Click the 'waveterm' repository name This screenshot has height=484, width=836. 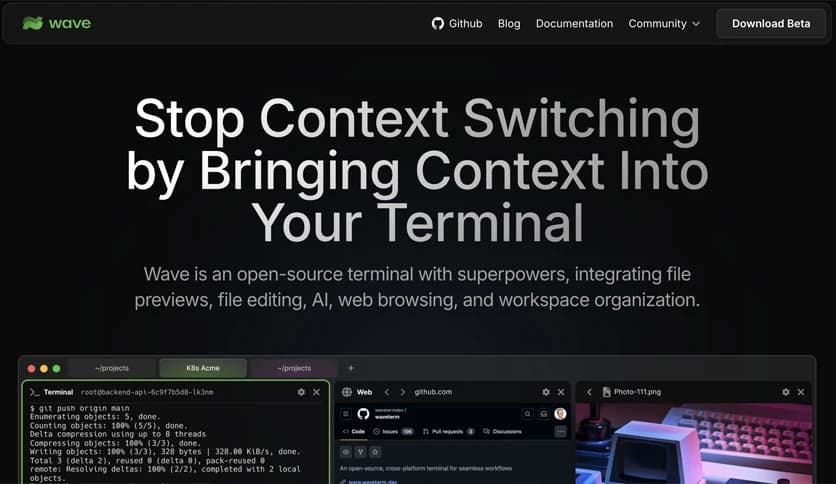coord(387,417)
